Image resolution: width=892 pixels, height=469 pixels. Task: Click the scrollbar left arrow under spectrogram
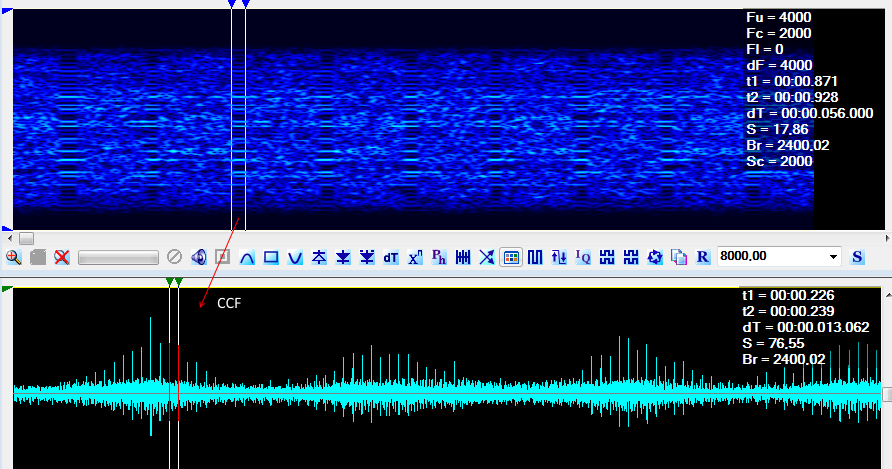point(9,238)
